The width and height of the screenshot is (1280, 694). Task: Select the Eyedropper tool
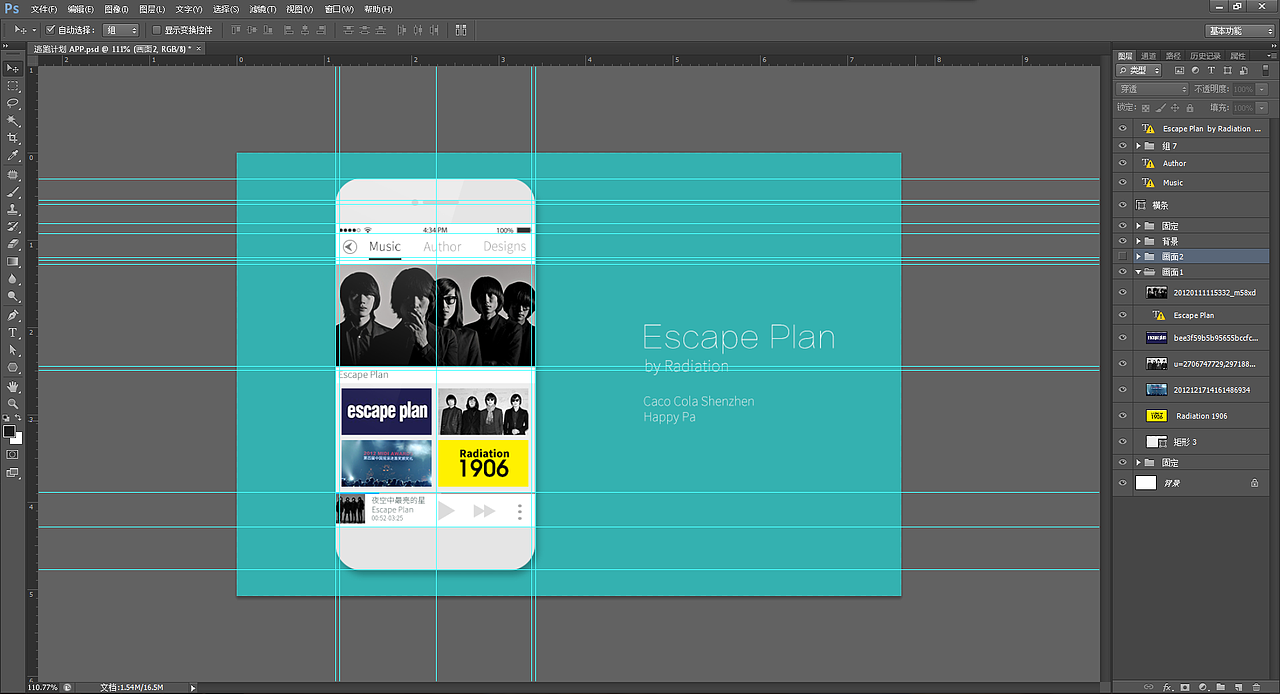tap(13, 156)
